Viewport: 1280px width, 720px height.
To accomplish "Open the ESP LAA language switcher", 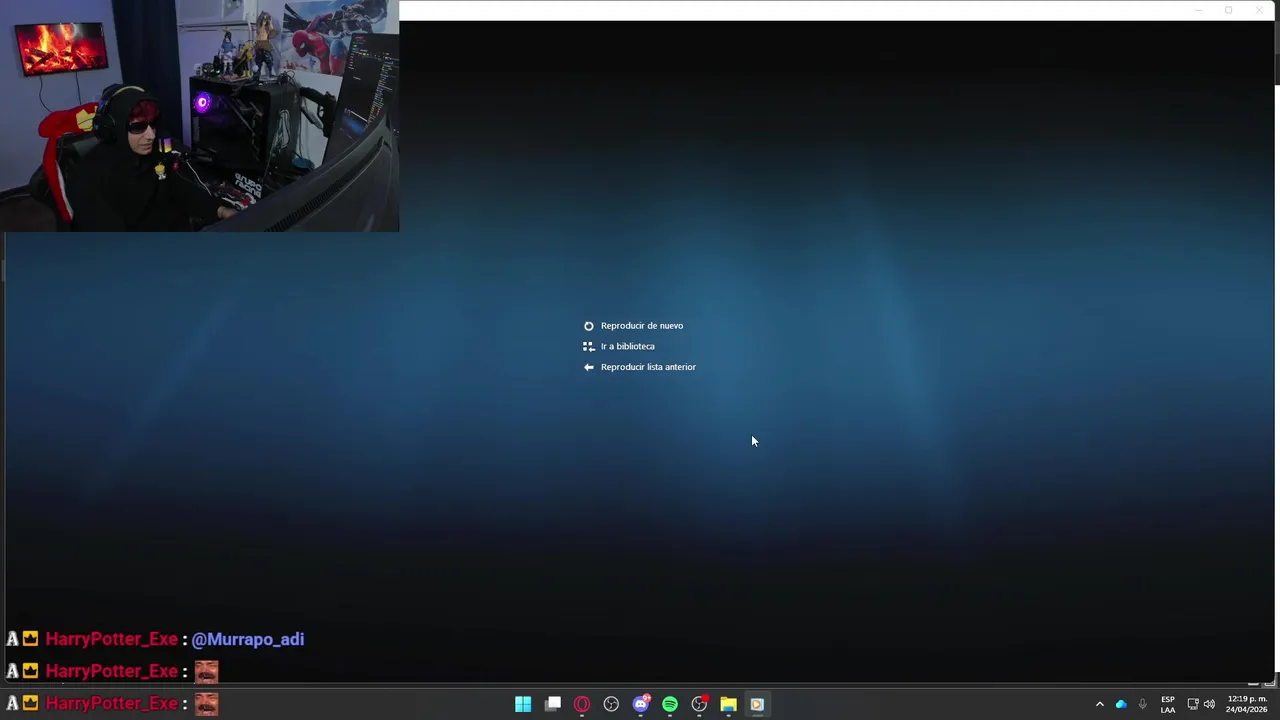I will coord(1168,704).
